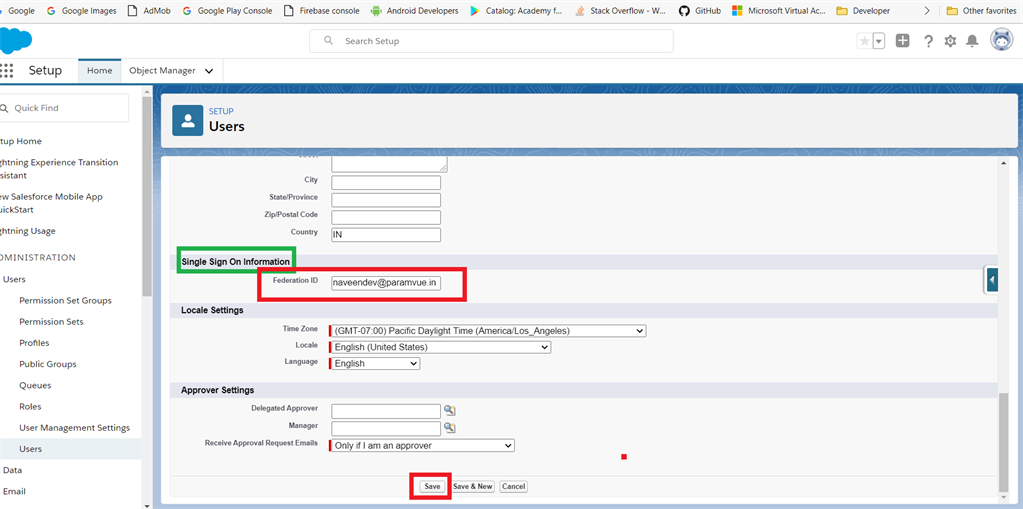This screenshot has width=1023, height=509.
Task: Click the Delegated Approver input field
Action: point(386,411)
